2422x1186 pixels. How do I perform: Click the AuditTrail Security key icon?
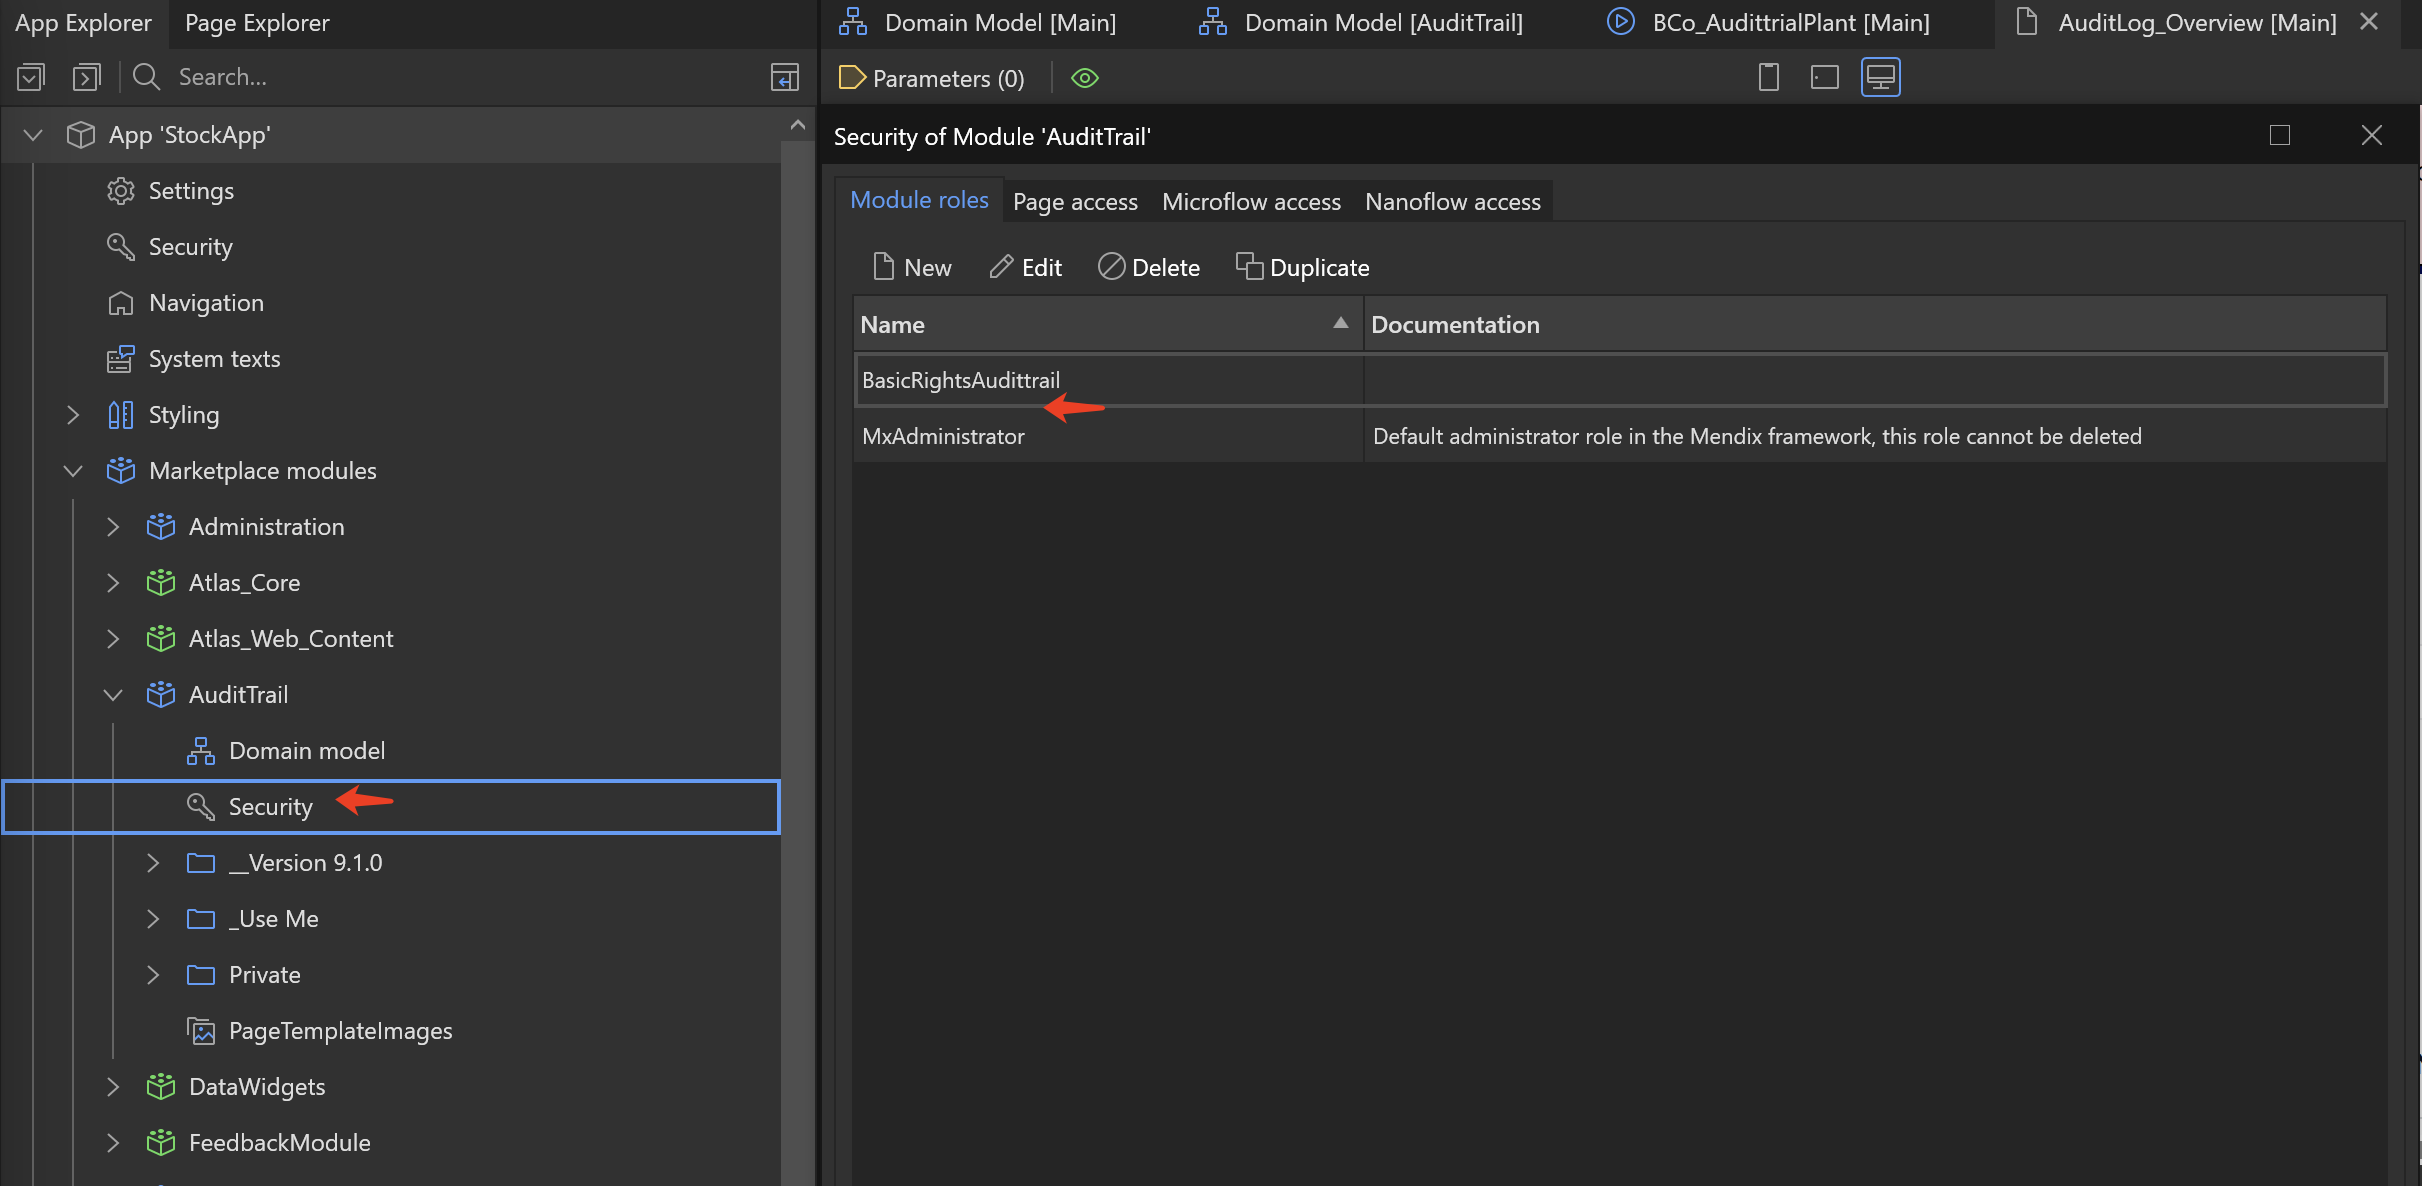coord(201,807)
